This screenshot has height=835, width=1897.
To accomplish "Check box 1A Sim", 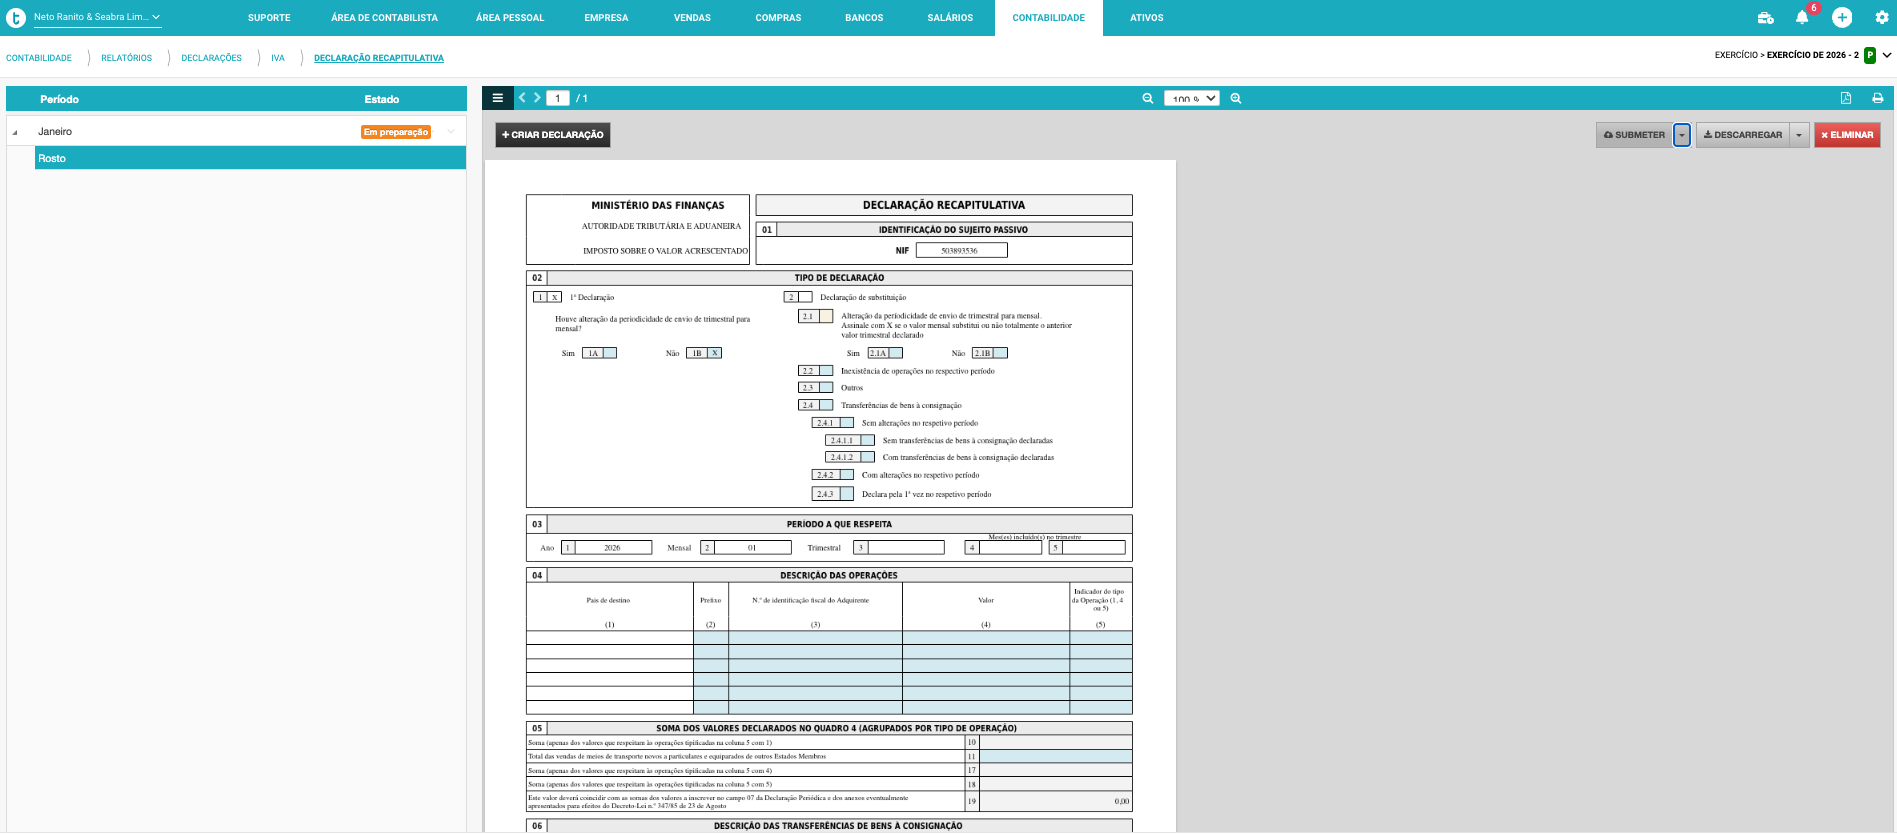I will pos(609,353).
